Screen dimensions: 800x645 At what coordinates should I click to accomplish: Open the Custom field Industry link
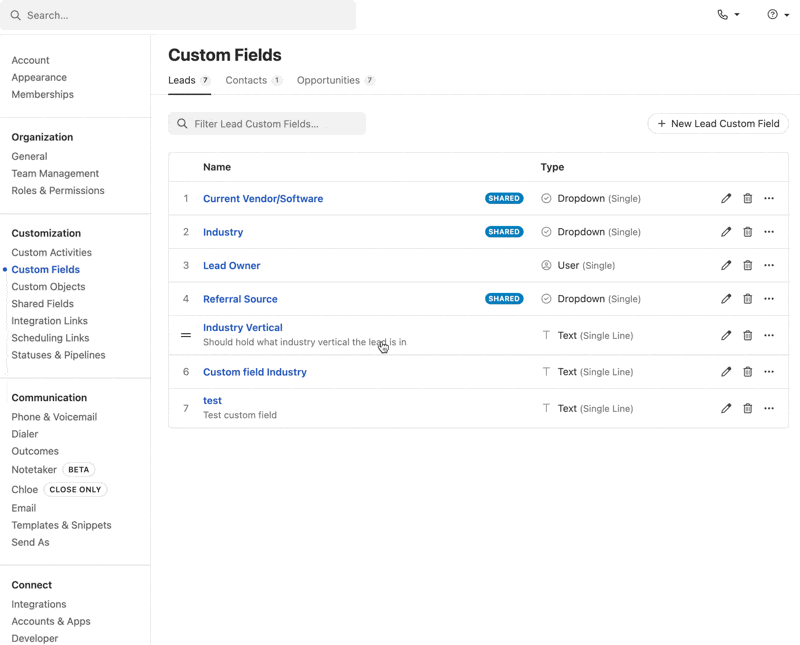[x=255, y=372]
